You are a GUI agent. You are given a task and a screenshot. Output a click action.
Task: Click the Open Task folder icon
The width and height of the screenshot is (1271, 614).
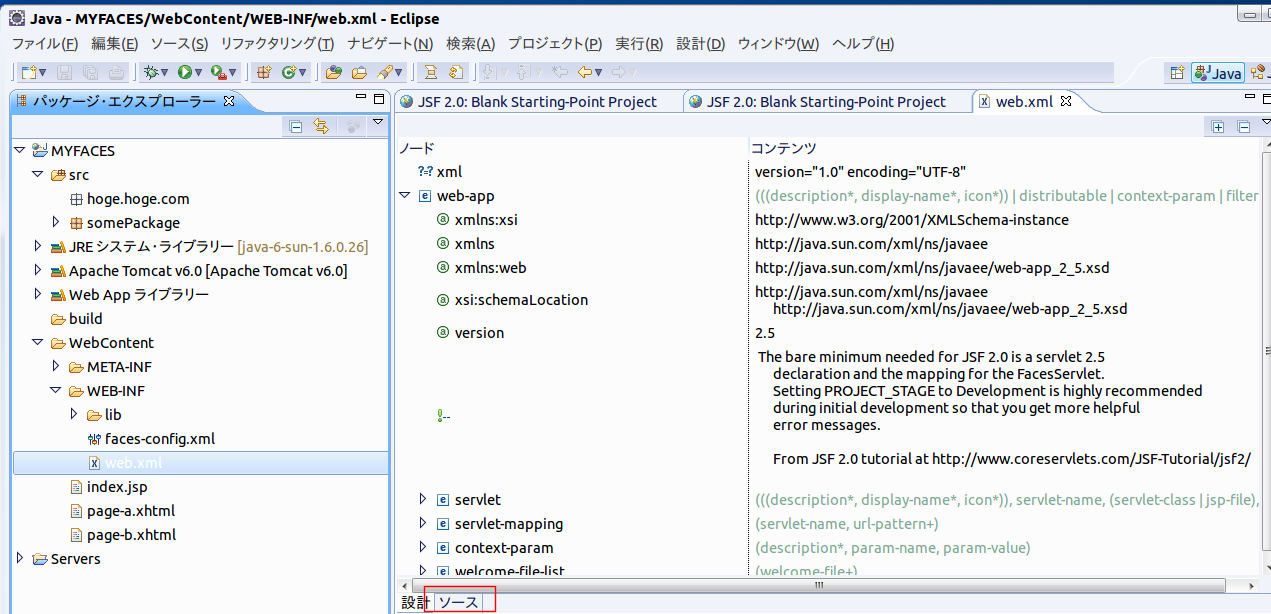[x=358, y=72]
